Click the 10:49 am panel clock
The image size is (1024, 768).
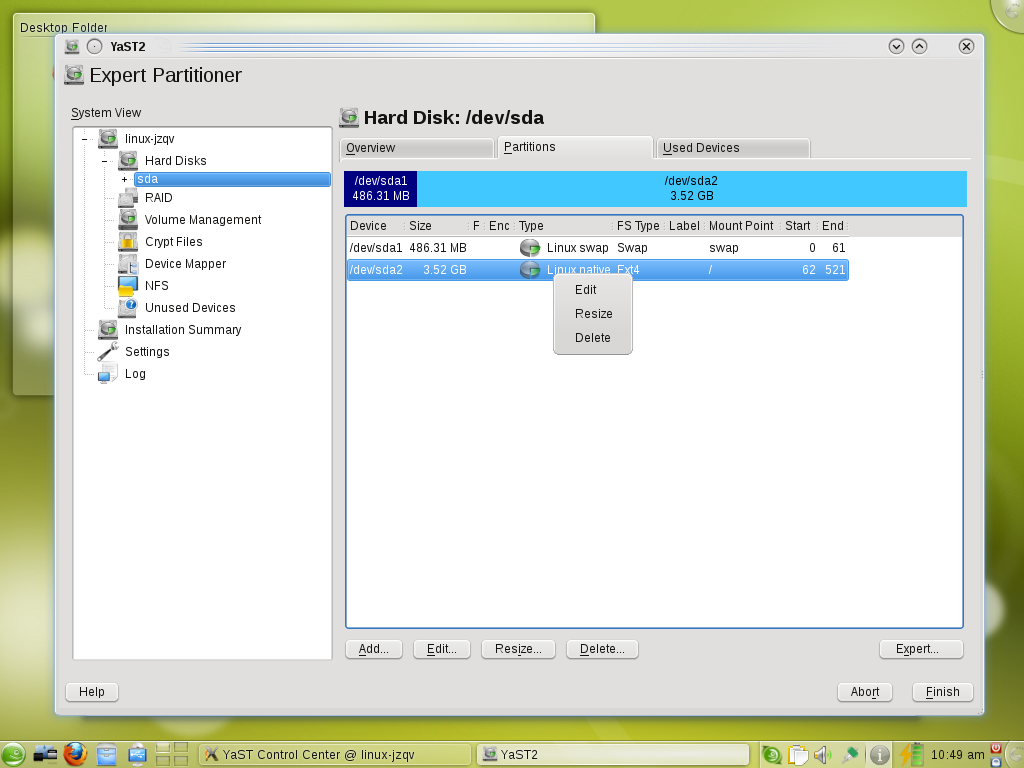(x=957, y=755)
